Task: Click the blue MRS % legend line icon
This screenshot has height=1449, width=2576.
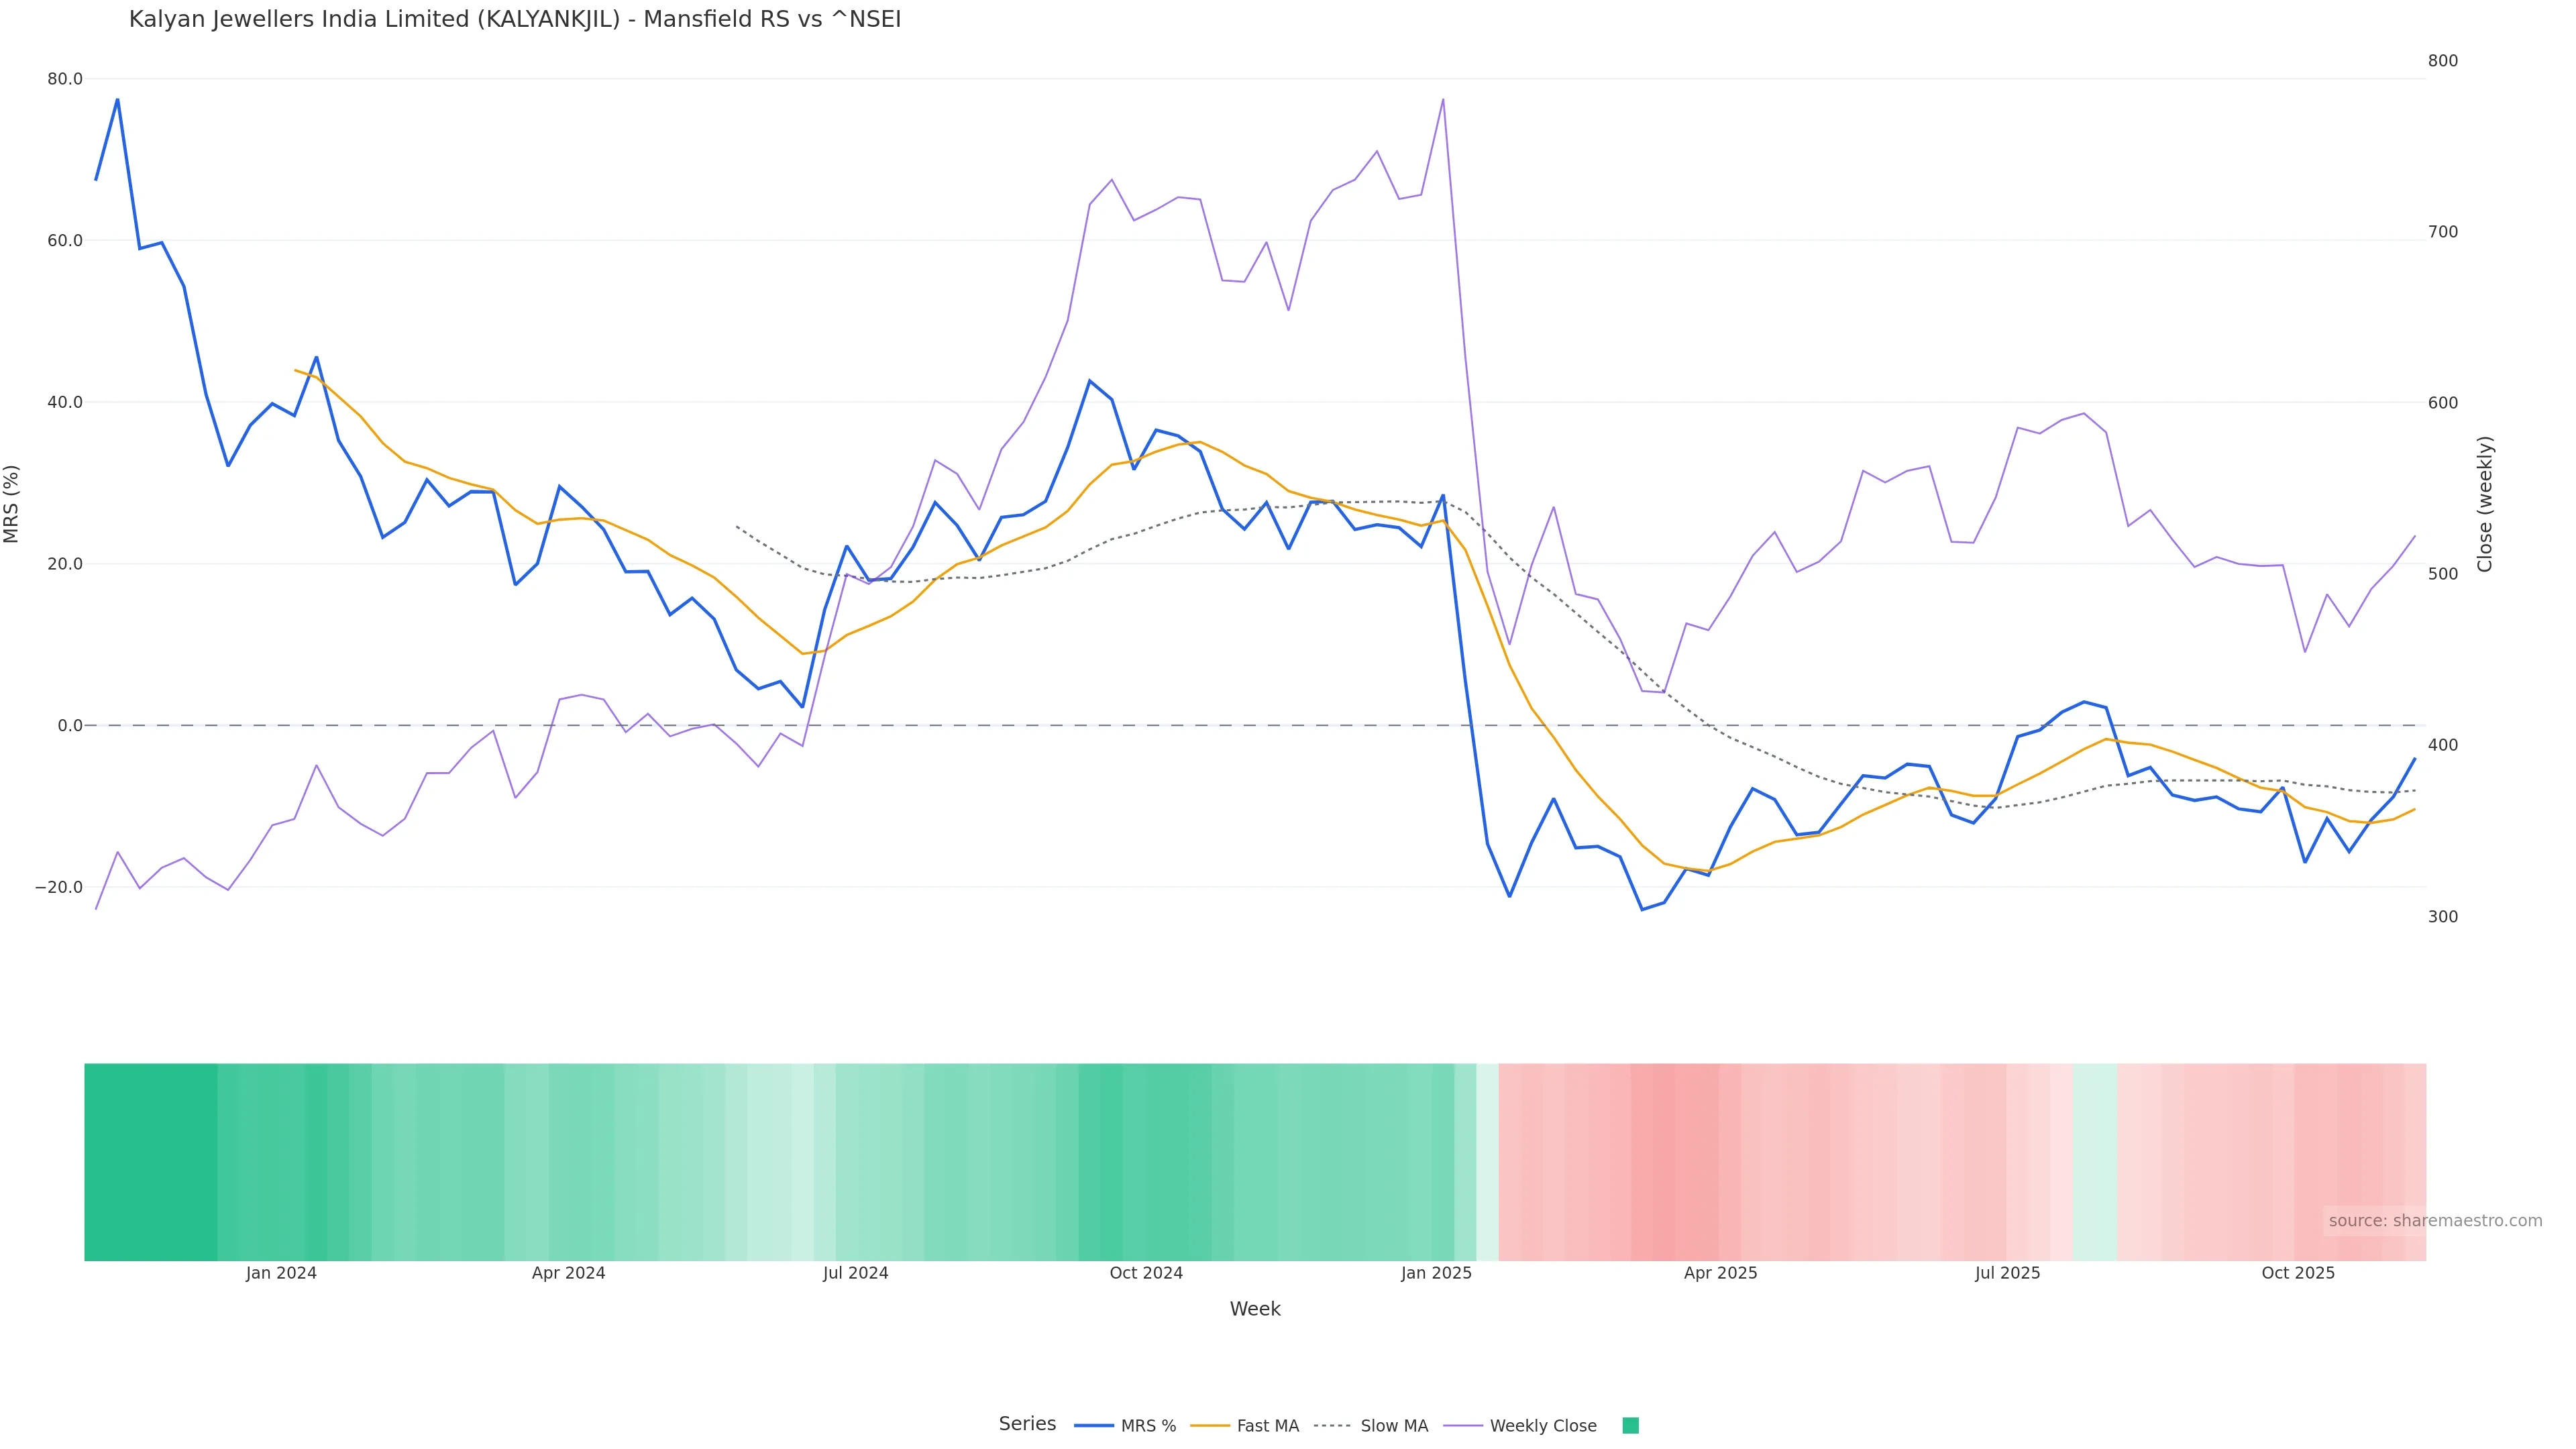Action: tap(1093, 1426)
